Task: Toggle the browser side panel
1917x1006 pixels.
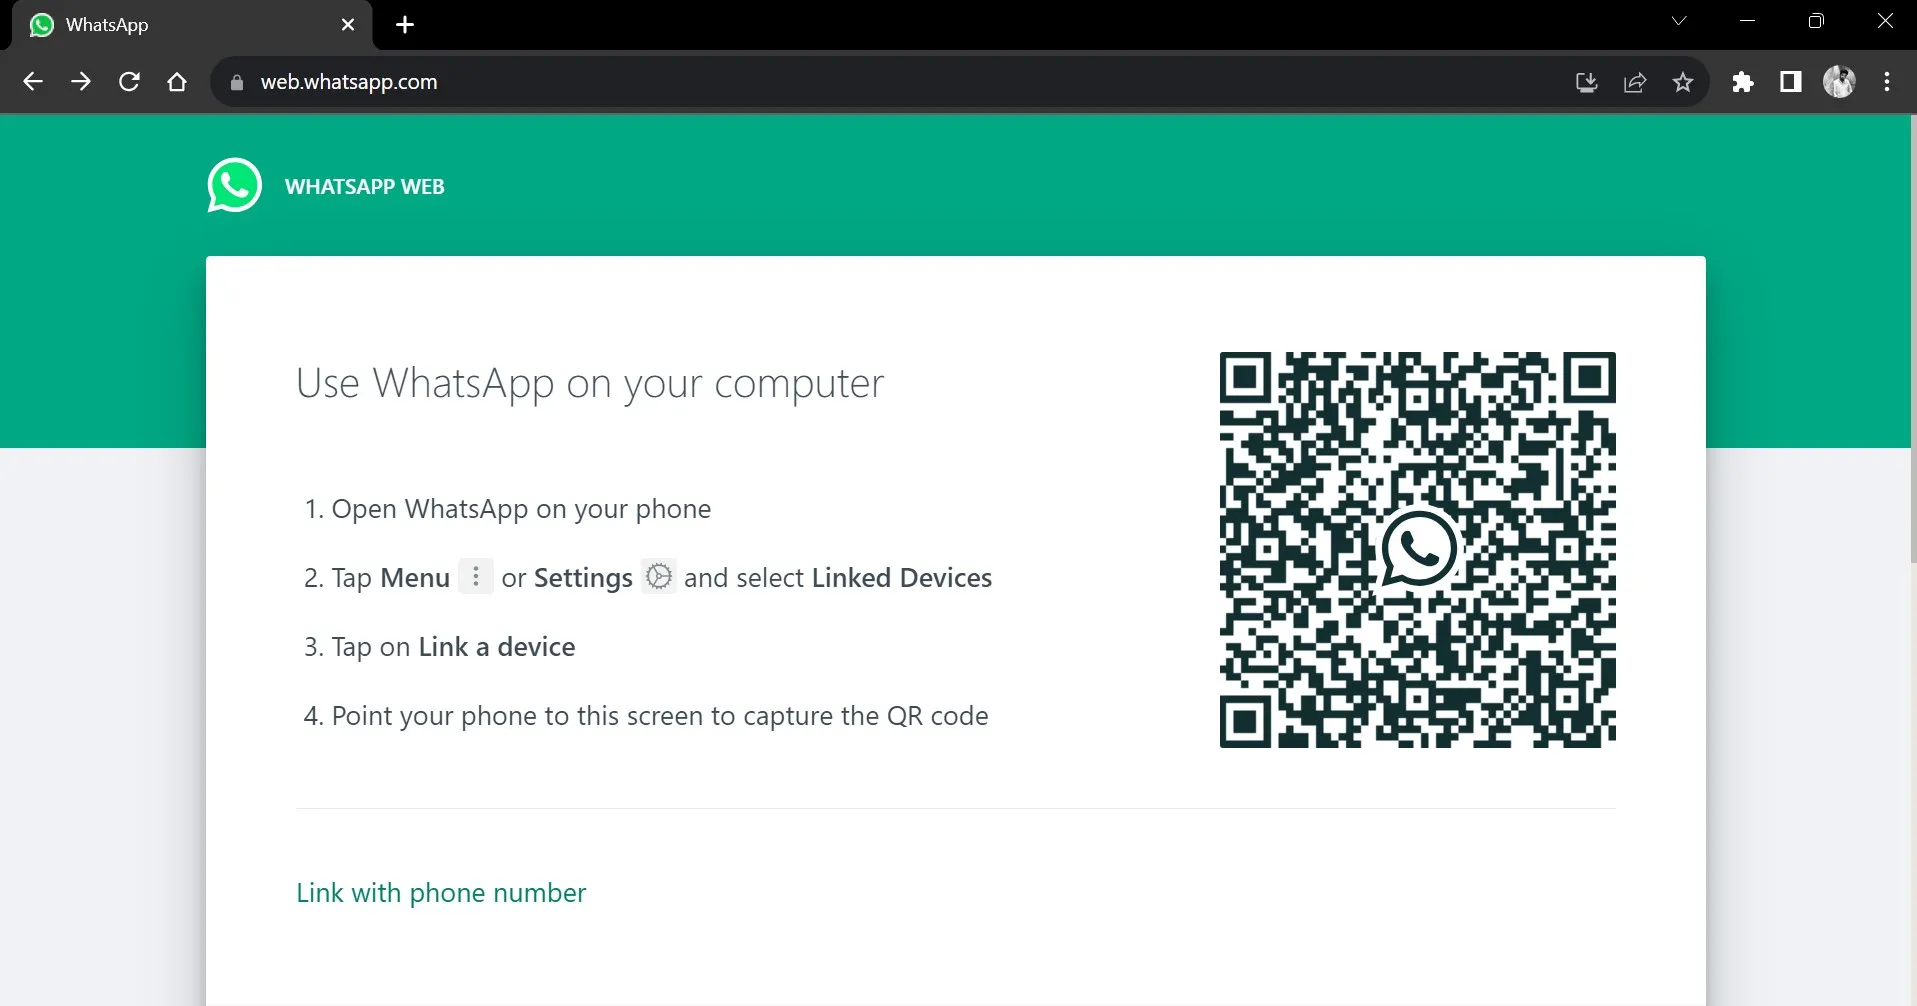Action: point(1790,82)
